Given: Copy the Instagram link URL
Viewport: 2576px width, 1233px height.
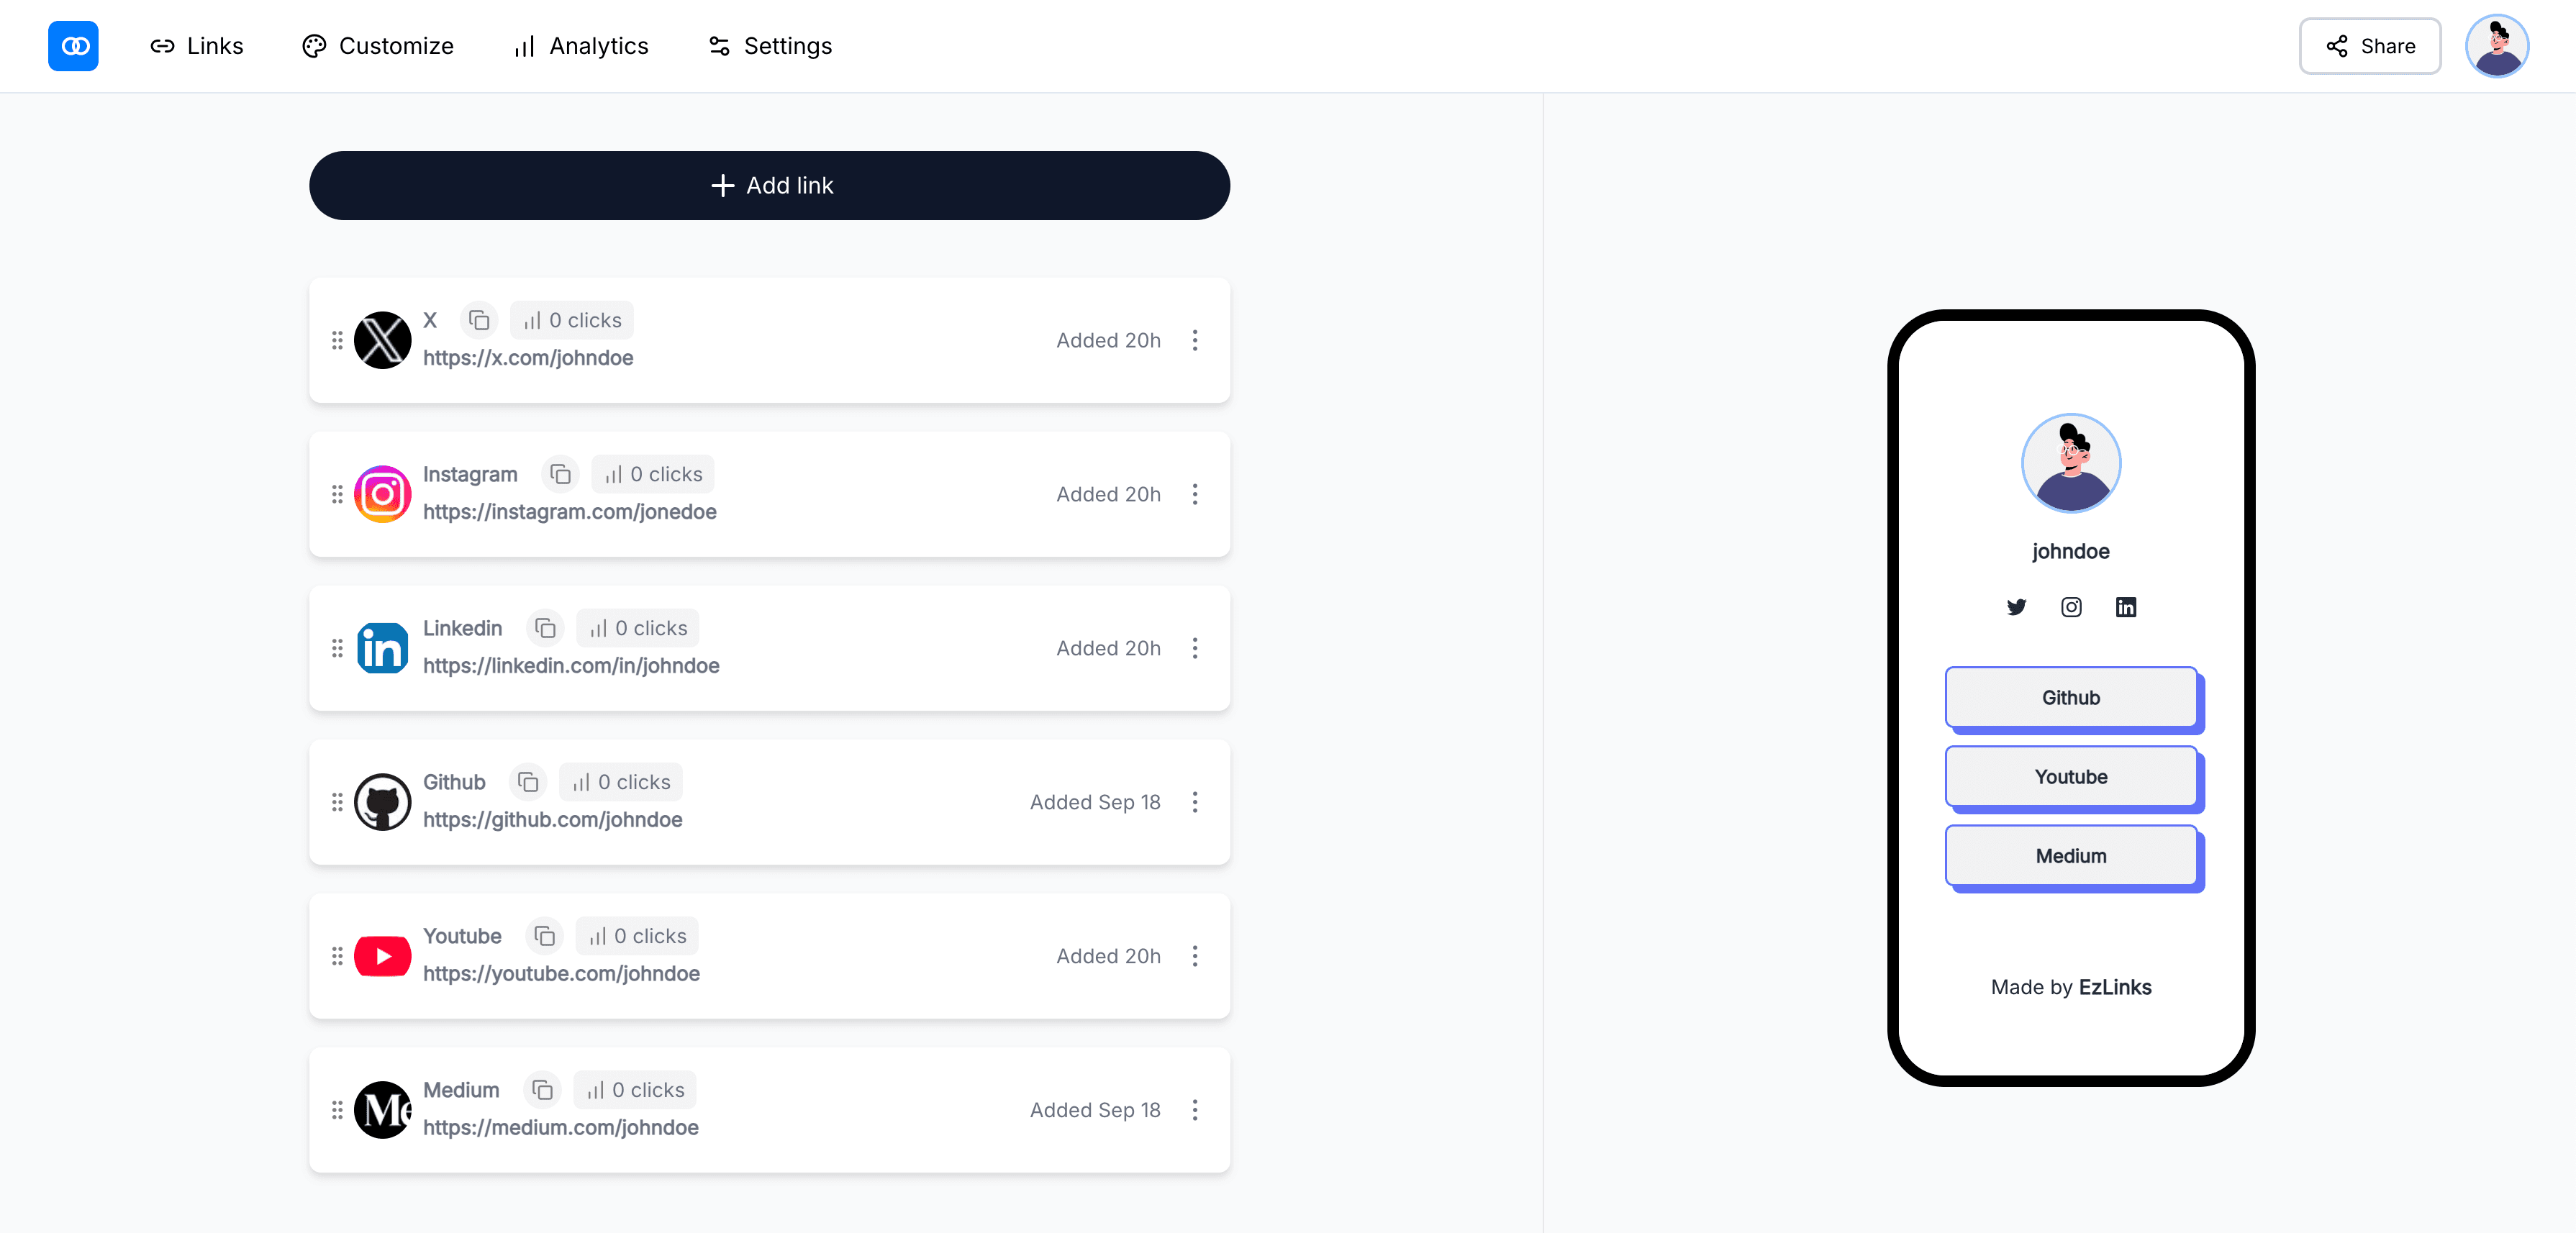Looking at the screenshot, I should 560,474.
